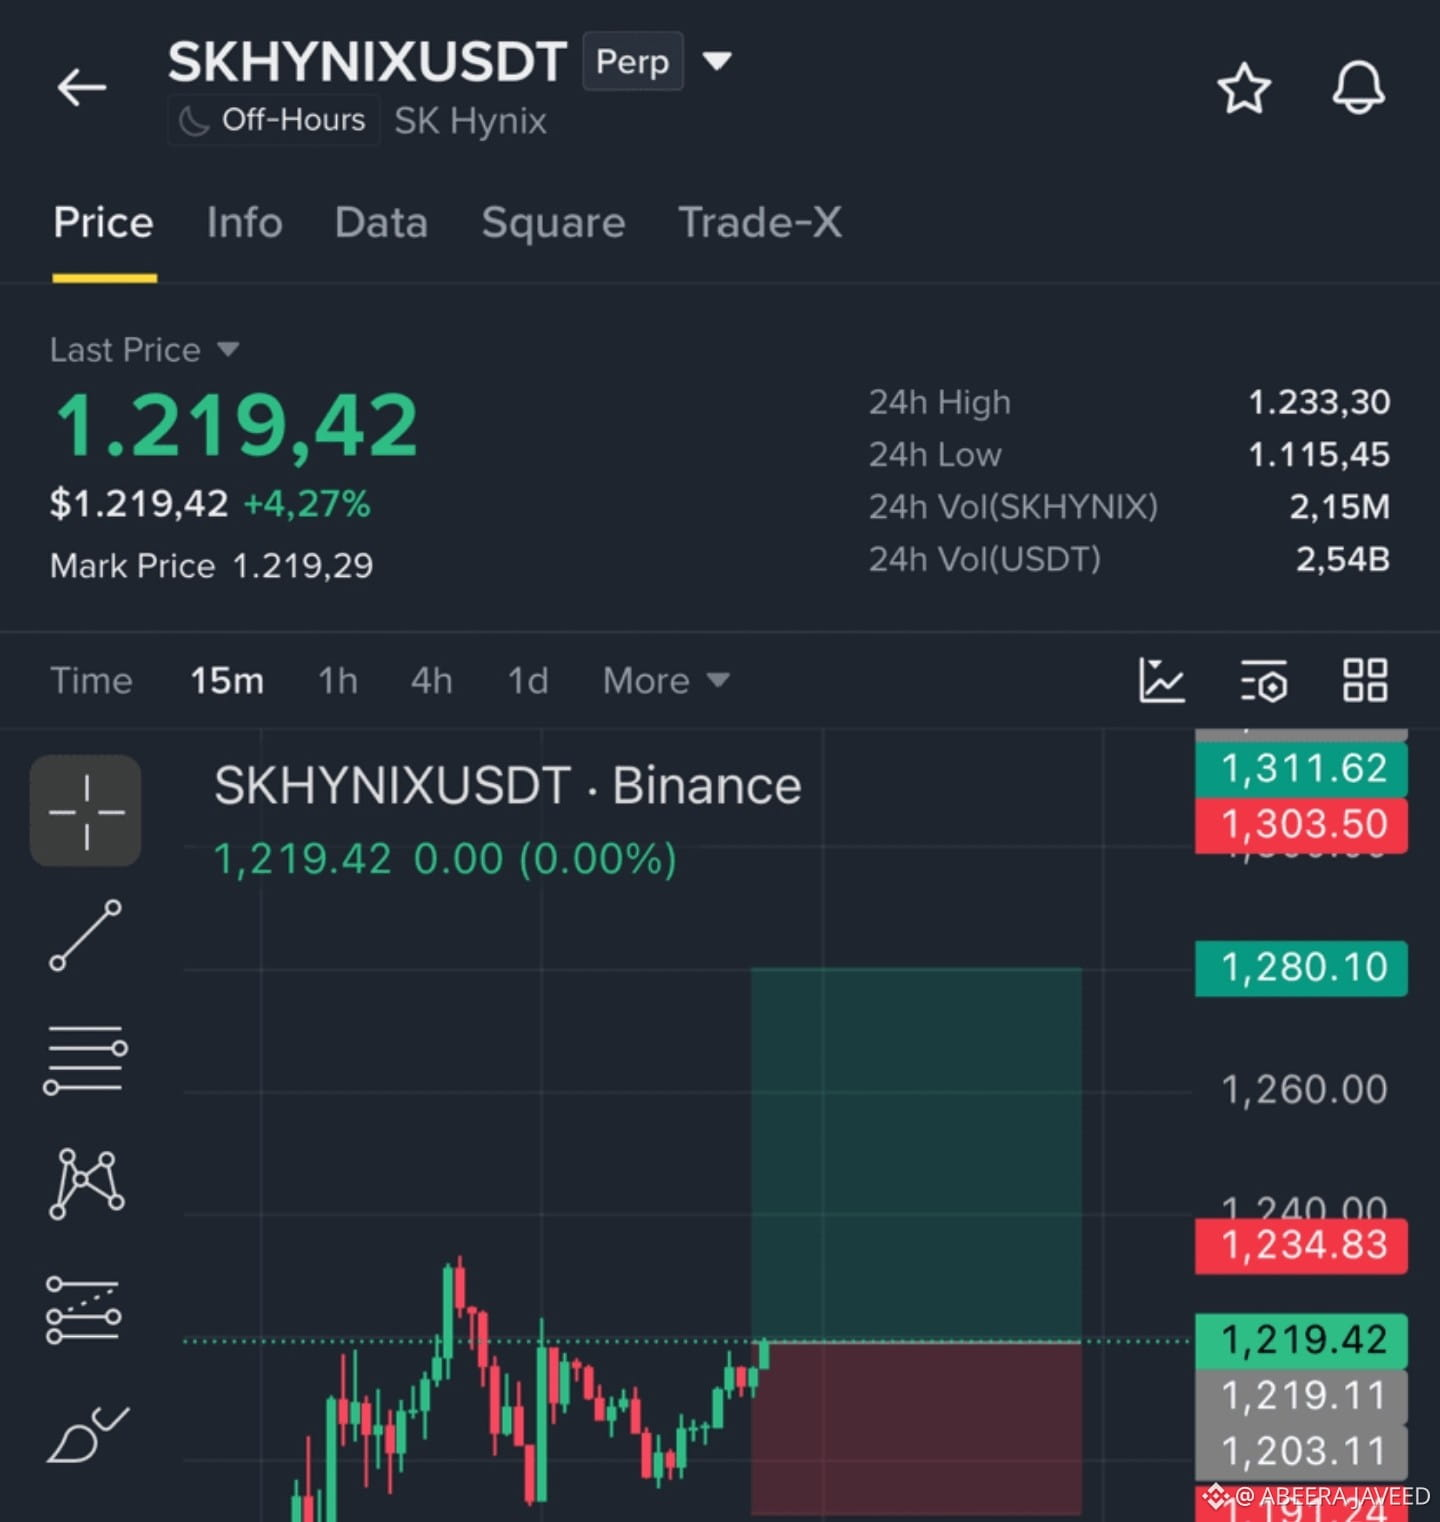Switch to the Info tab
The image size is (1440, 1522).
coord(245,223)
